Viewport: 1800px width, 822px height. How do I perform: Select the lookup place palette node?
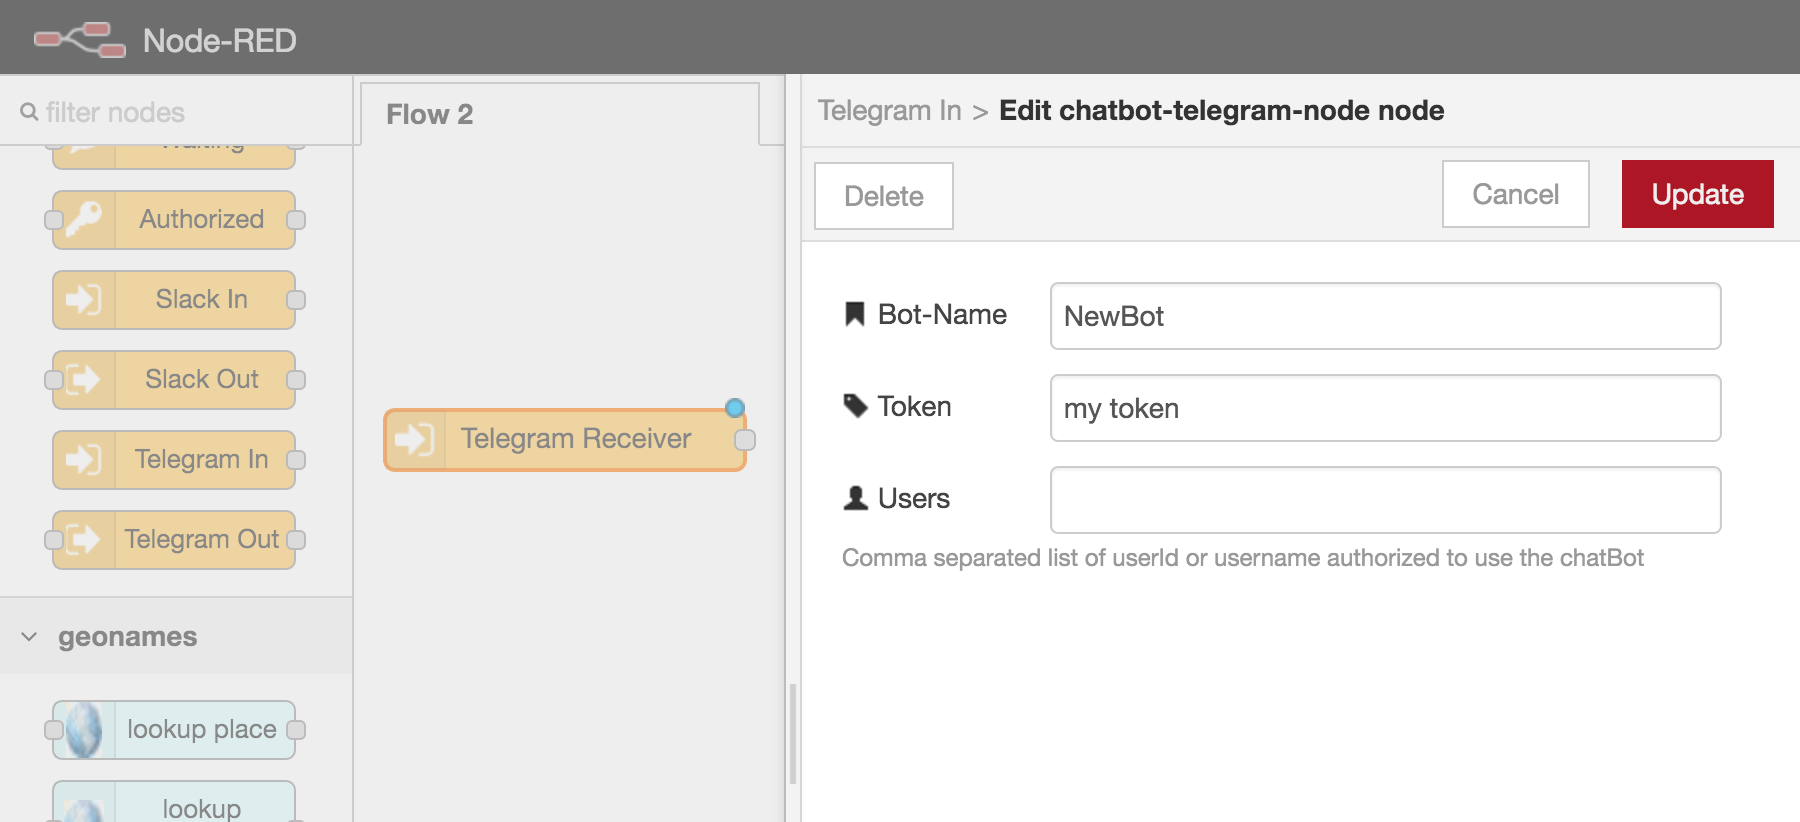coord(174,730)
